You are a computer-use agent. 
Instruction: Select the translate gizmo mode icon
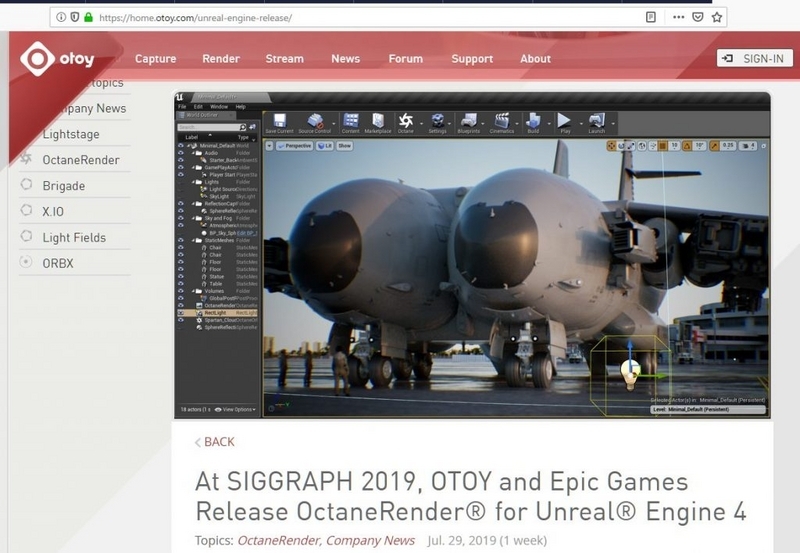click(611, 146)
